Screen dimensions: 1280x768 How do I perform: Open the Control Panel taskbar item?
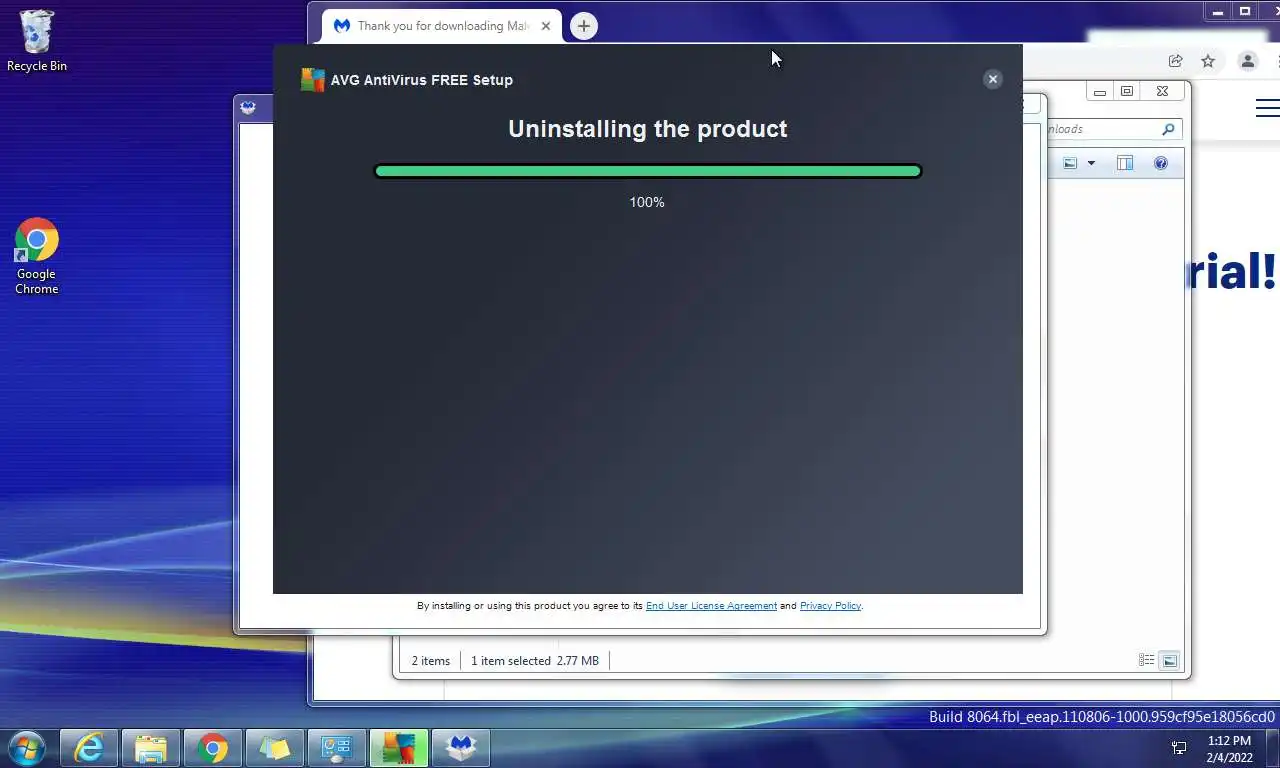[337, 748]
